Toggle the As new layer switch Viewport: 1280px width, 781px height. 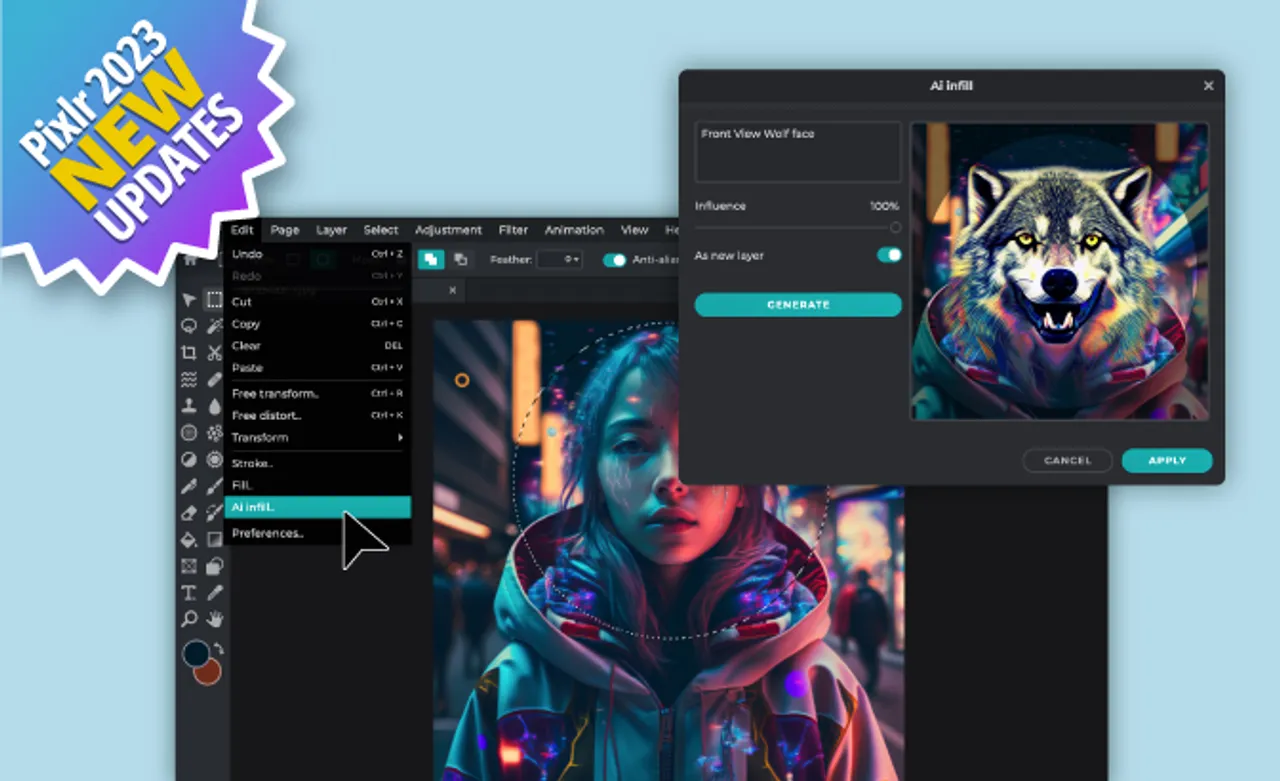889,255
